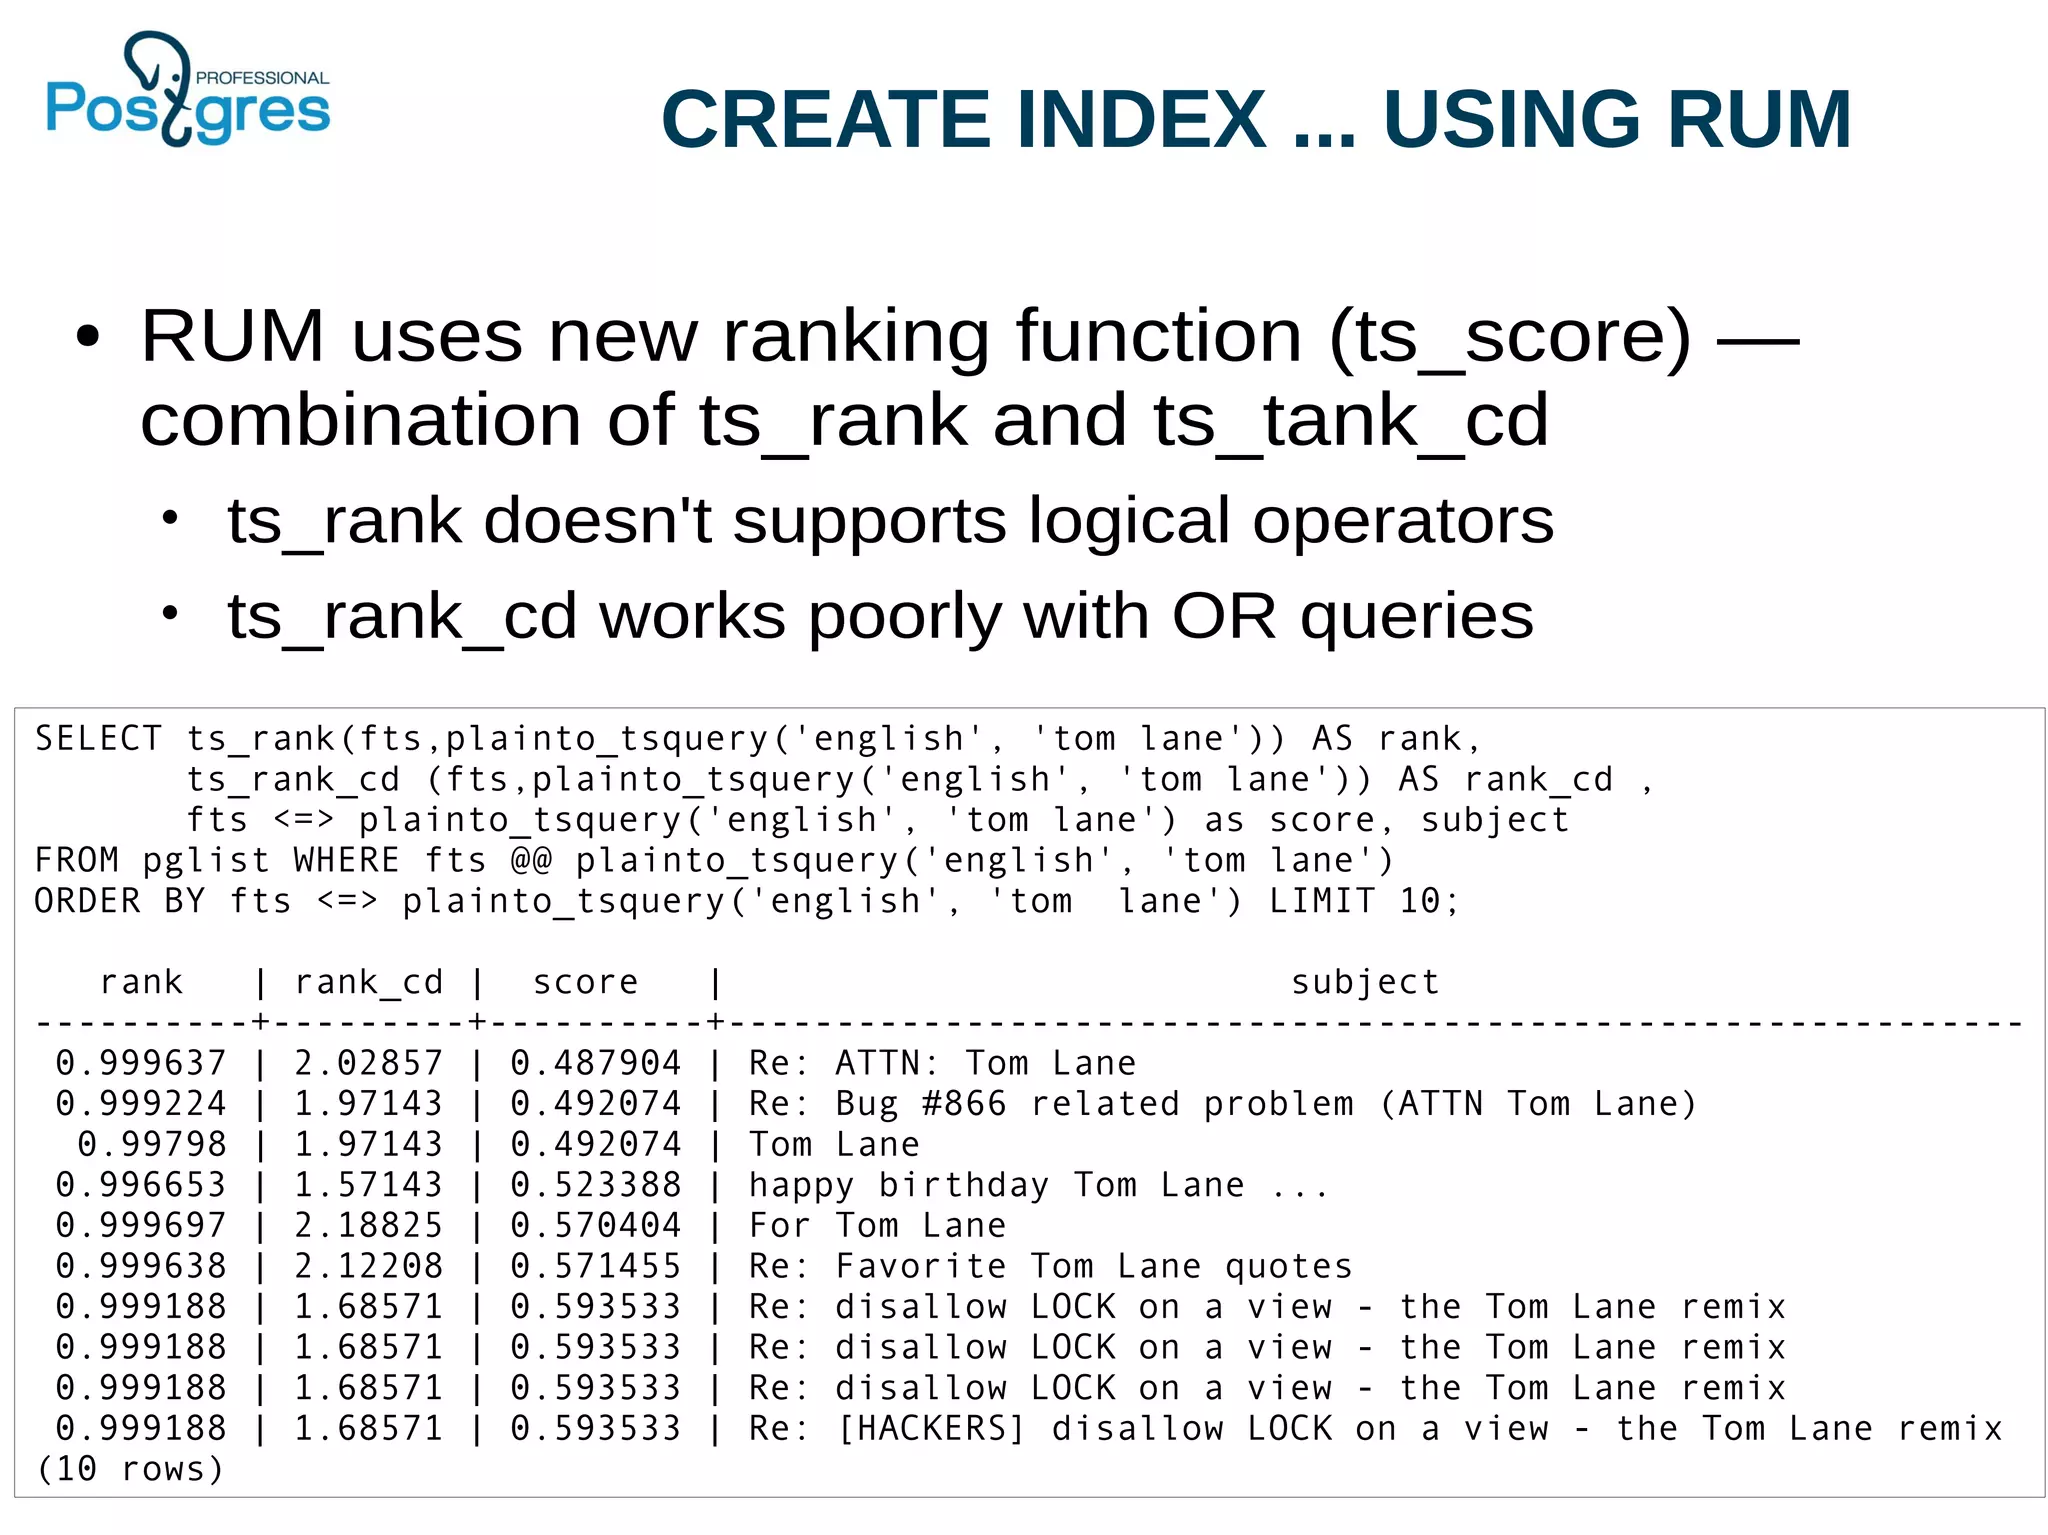Click score value 0.570404
This screenshot has width=2048, height=1535.
pyautogui.click(x=595, y=1225)
